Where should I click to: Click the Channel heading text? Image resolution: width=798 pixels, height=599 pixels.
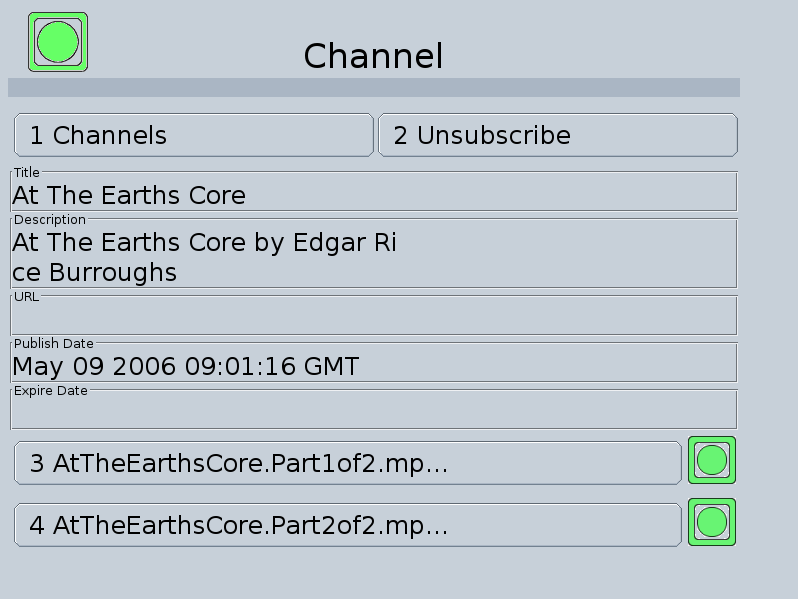tap(374, 56)
